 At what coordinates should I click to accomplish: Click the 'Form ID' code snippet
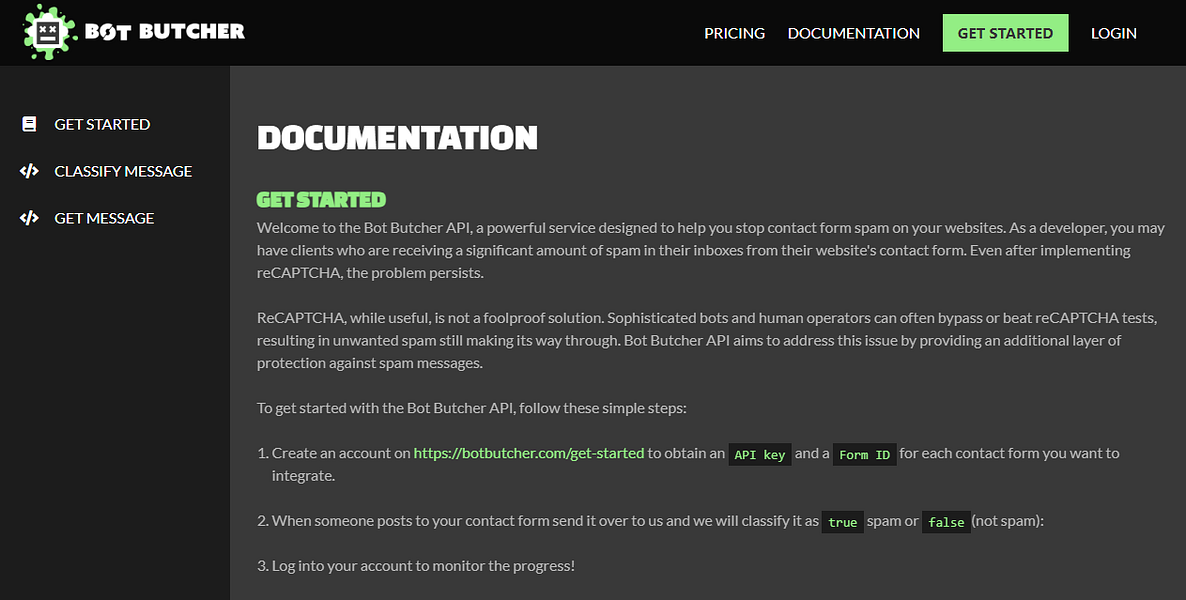tap(865, 455)
